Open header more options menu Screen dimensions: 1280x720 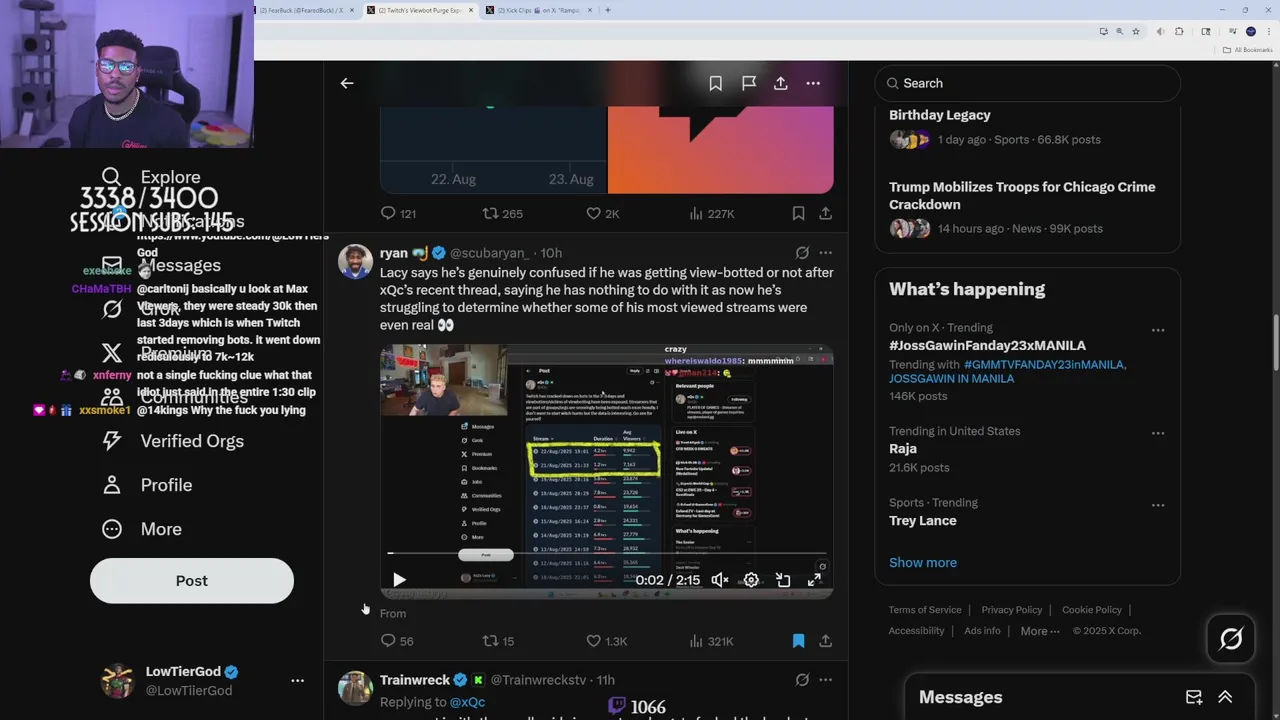click(x=813, y=84)
